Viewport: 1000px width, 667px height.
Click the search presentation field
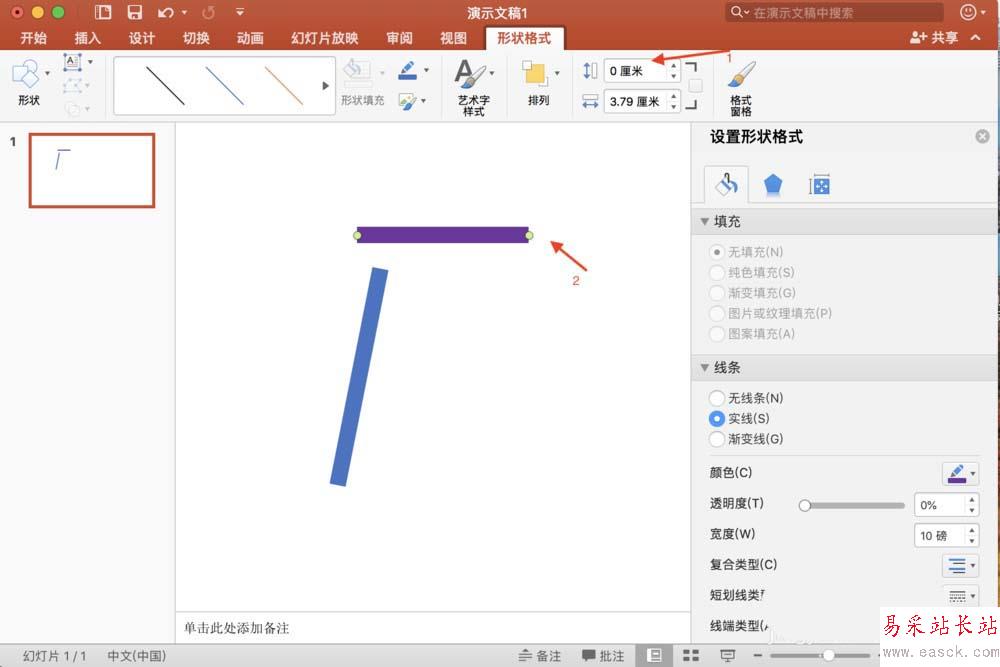(x=834, y=12)
